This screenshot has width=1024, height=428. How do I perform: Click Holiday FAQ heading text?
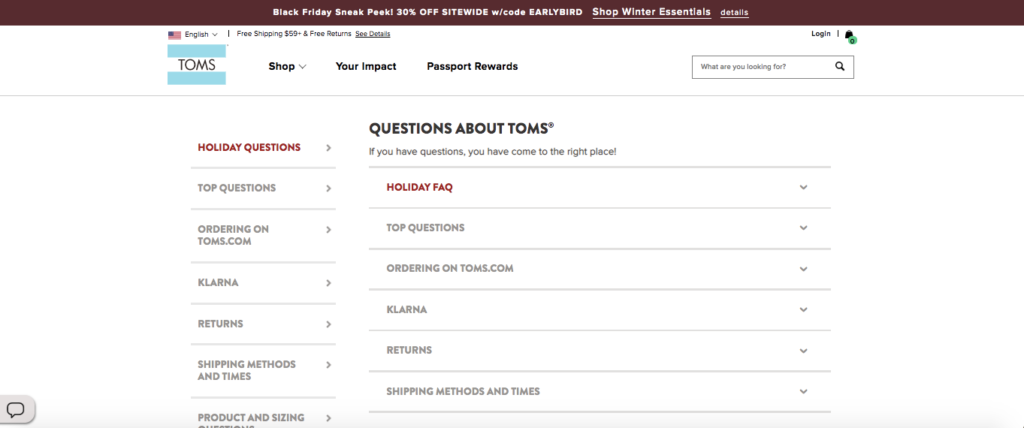click(419, 188)
